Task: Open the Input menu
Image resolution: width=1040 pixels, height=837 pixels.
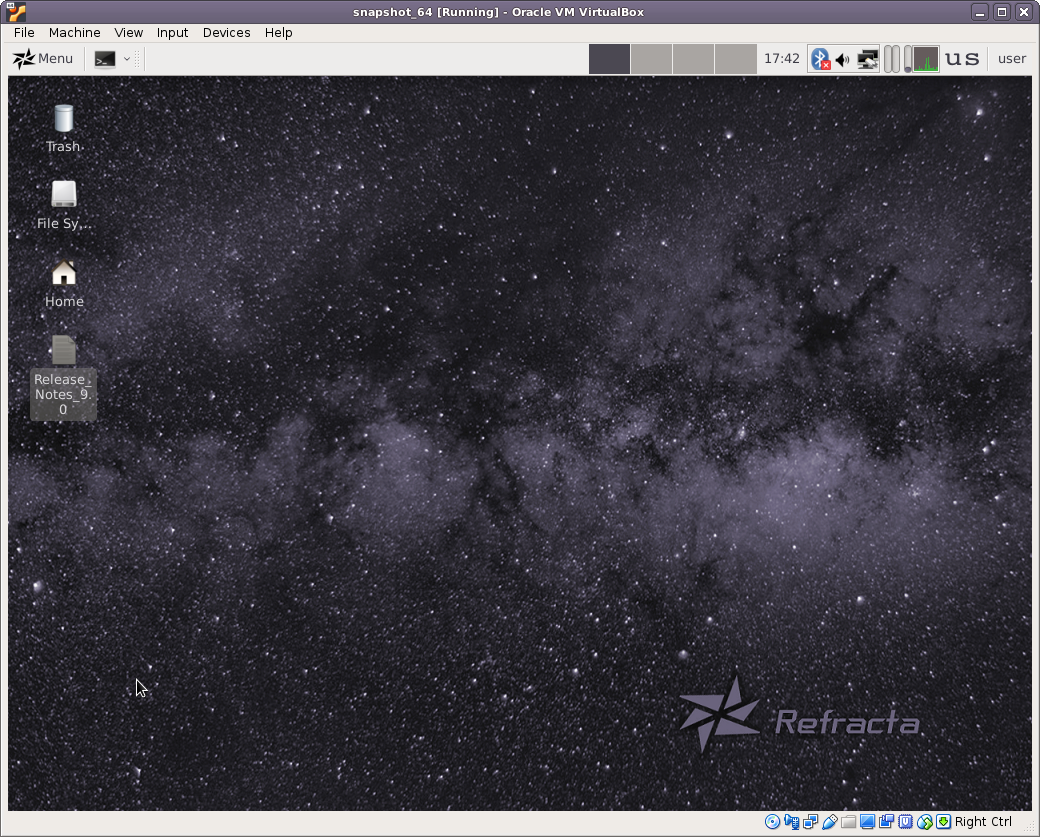Action: pos(172,32)
